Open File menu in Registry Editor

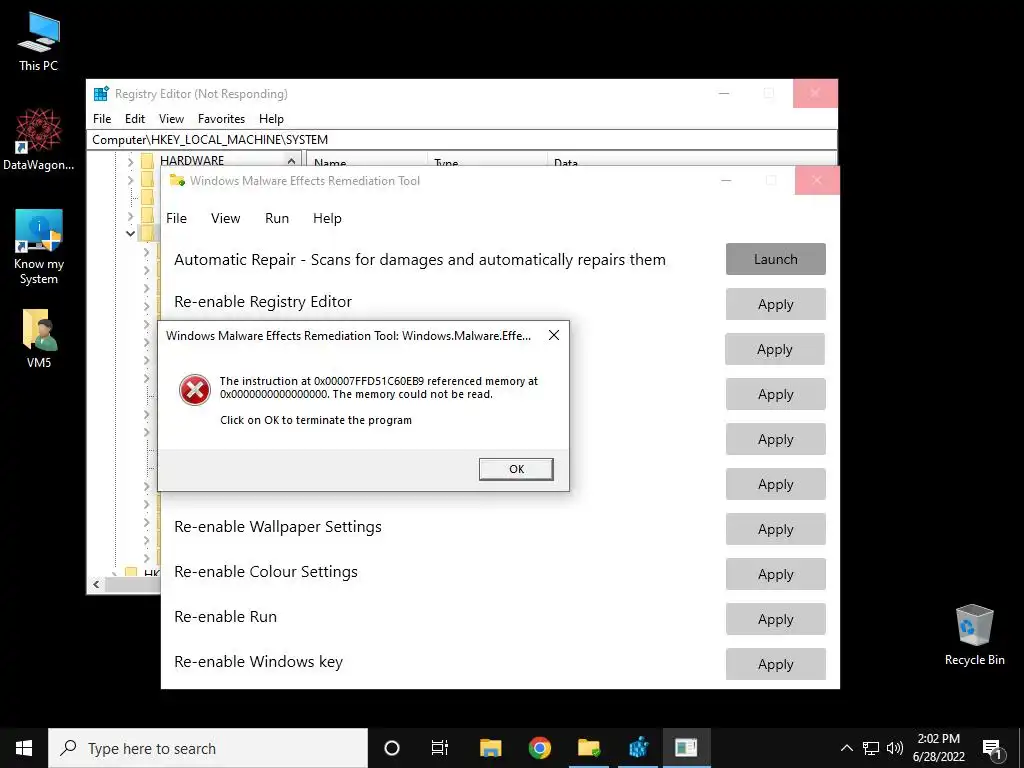(x=102, y=118)
